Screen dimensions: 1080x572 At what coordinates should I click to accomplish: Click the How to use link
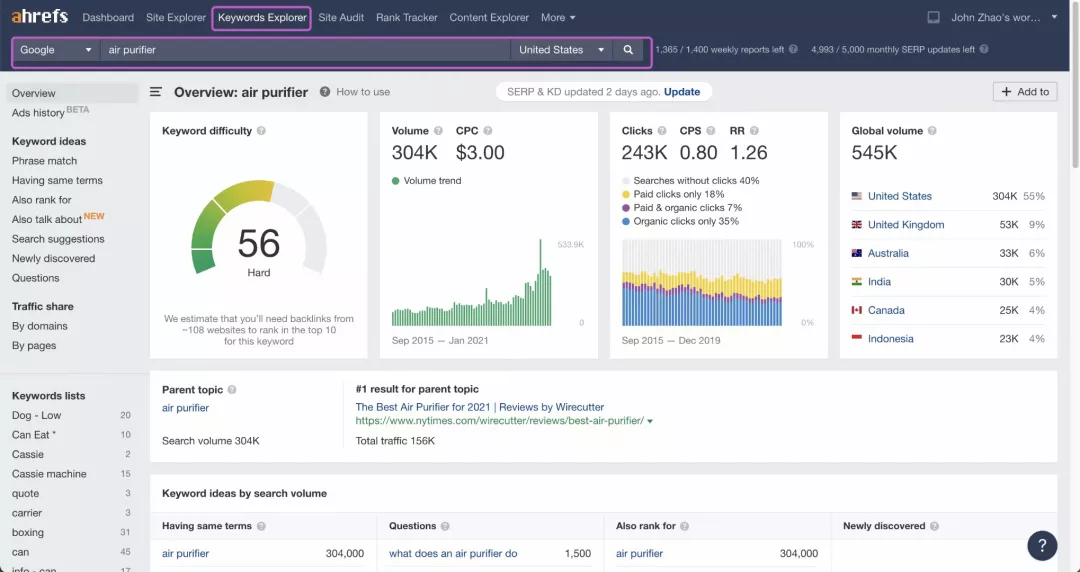[x=363, y=92]
